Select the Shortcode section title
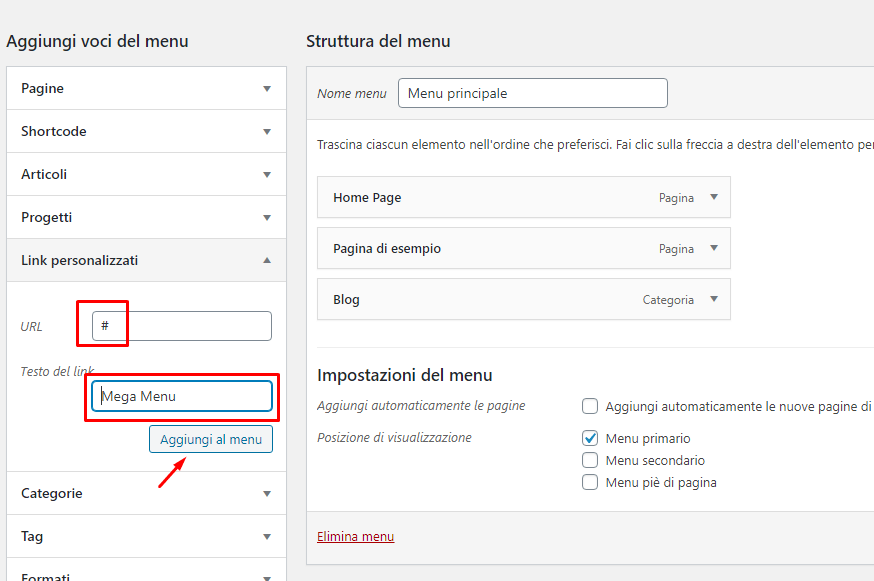This screenshot has height=581, width=874. click(x=54, y=131)
